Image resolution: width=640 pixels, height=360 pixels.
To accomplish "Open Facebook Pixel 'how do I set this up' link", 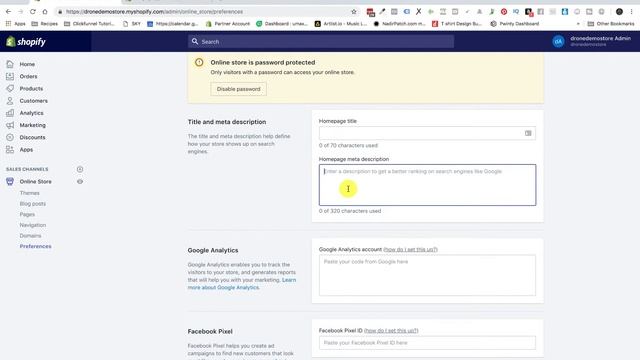I will point(391,331).
